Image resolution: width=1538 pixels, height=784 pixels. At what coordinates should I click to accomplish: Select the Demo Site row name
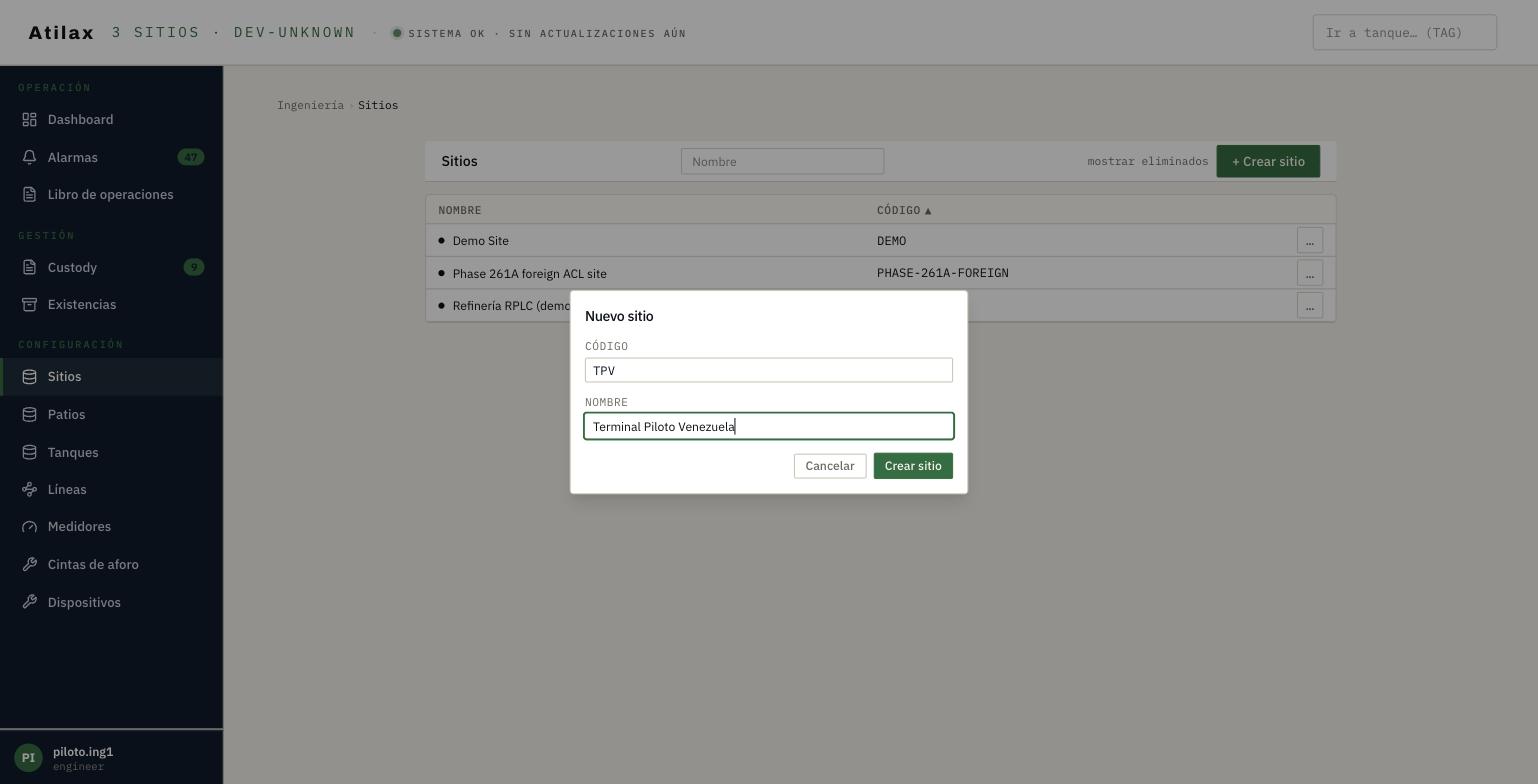point(481,241)
